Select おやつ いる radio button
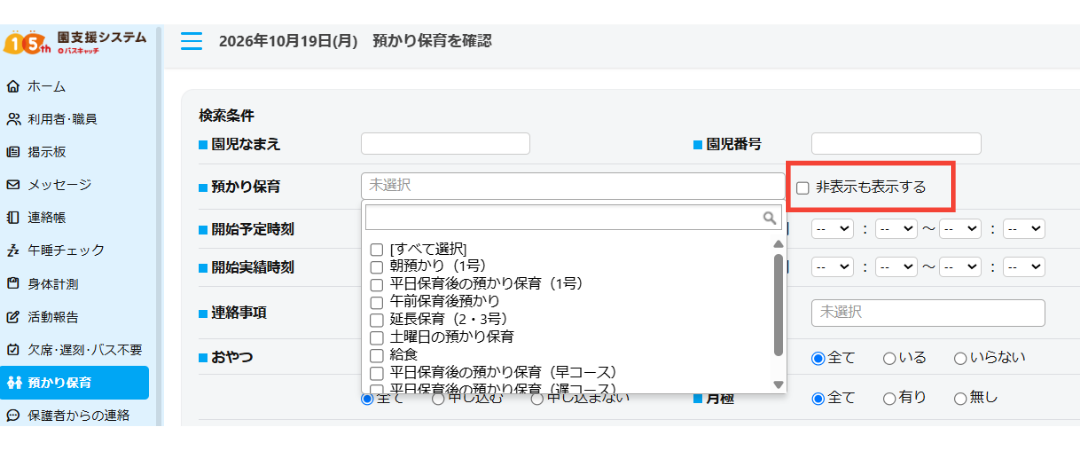 click(889, 358)
